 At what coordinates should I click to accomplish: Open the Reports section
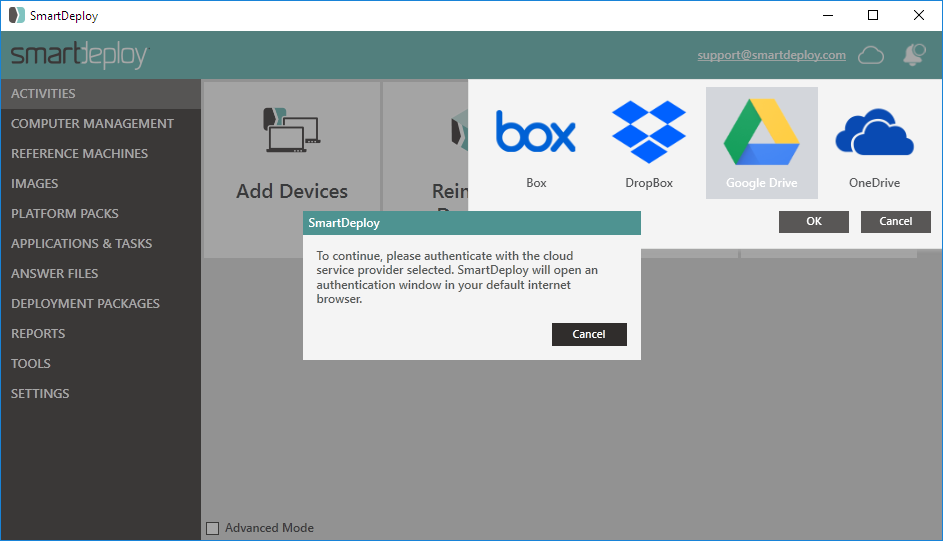100,334
